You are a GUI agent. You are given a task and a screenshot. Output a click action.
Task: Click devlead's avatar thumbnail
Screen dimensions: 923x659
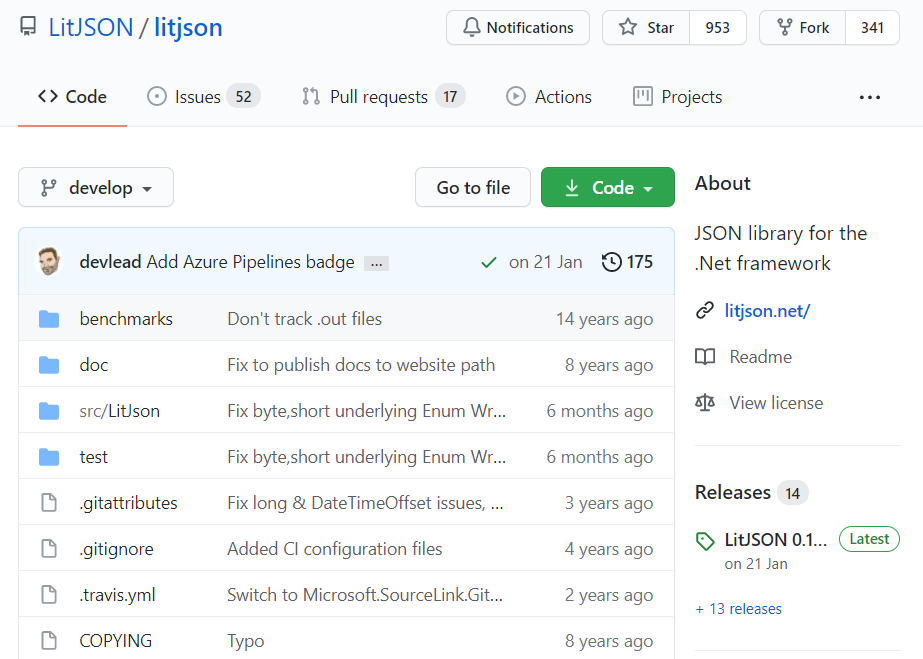pyautogui.click(x=49, y=261)
